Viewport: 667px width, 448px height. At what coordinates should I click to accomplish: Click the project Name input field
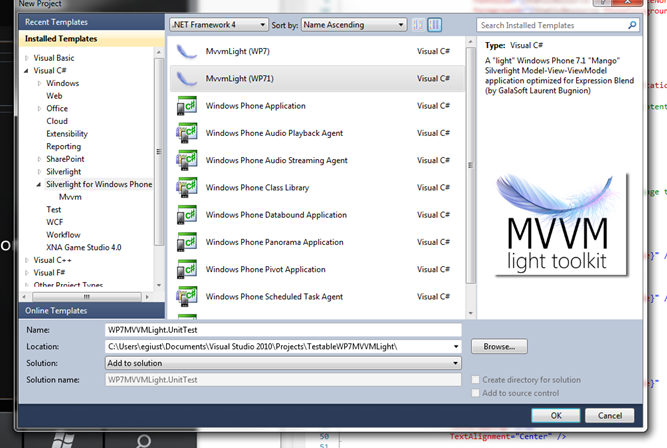(283, 330)
